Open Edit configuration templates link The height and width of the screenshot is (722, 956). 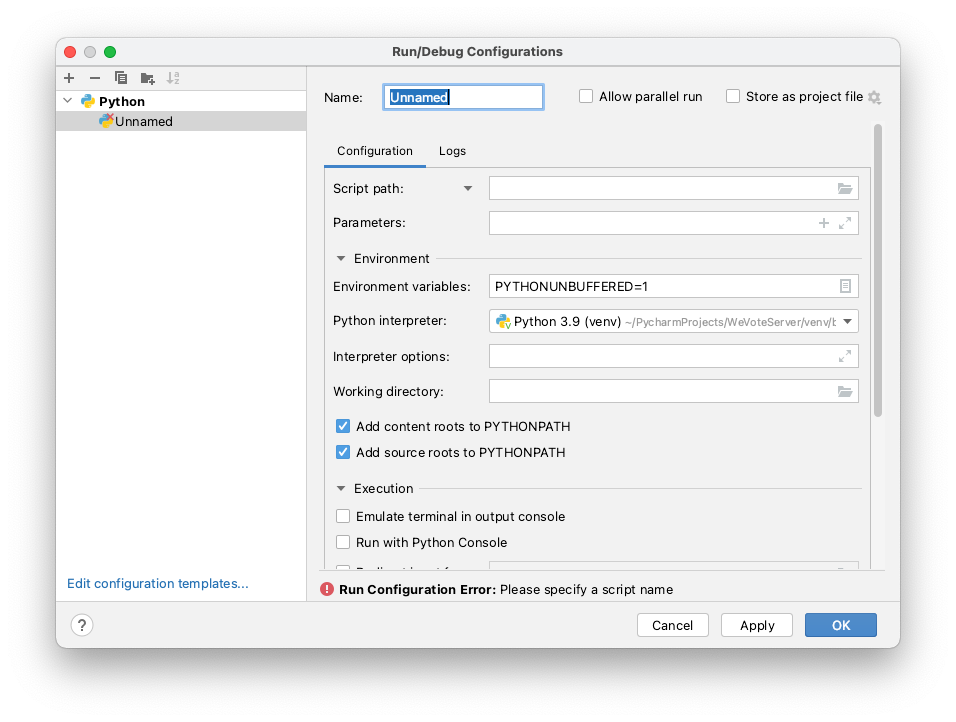(158, 584)
